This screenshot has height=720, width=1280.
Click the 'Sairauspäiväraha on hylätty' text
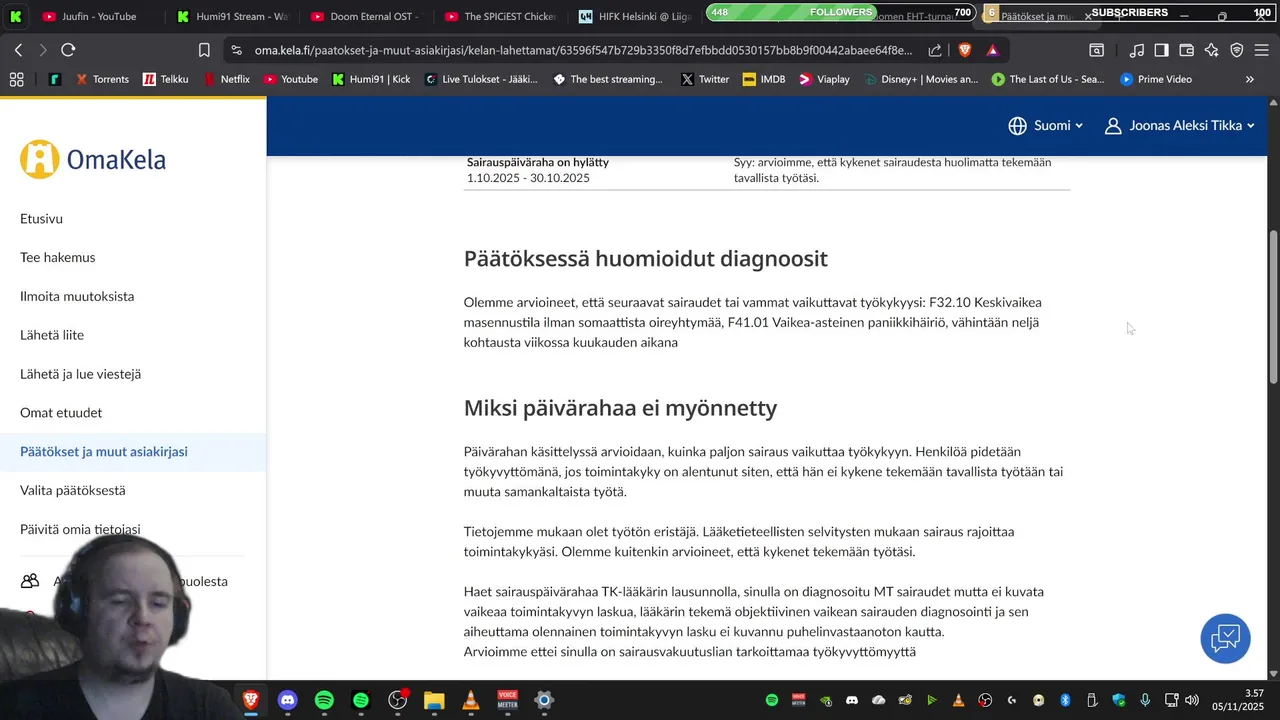click(x=538, y=162)
